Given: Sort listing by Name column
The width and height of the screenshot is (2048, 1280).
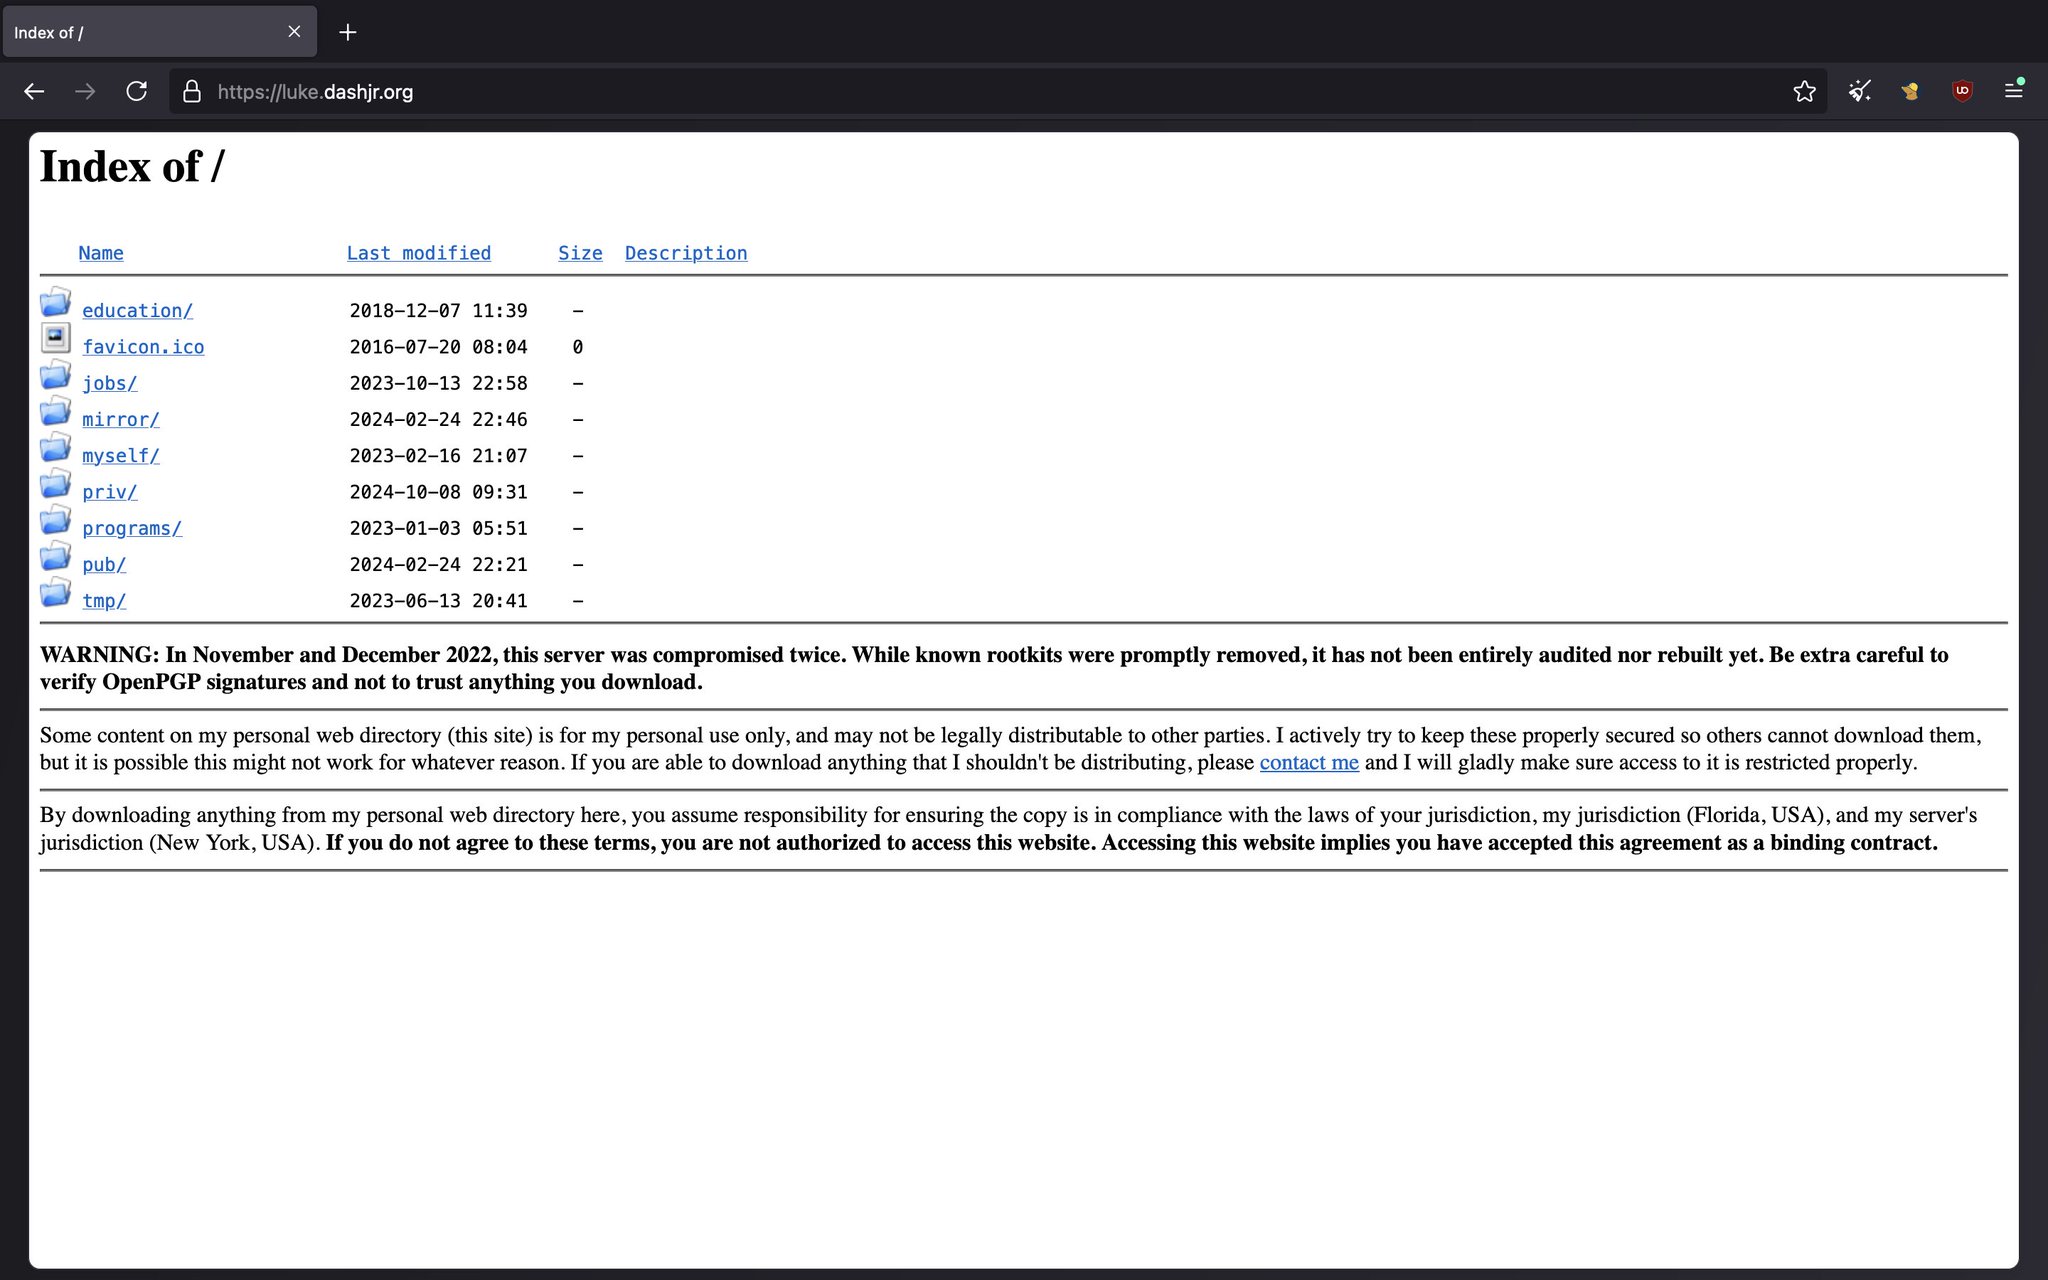Looking at the screenshot, I should (x=101, y=253).
